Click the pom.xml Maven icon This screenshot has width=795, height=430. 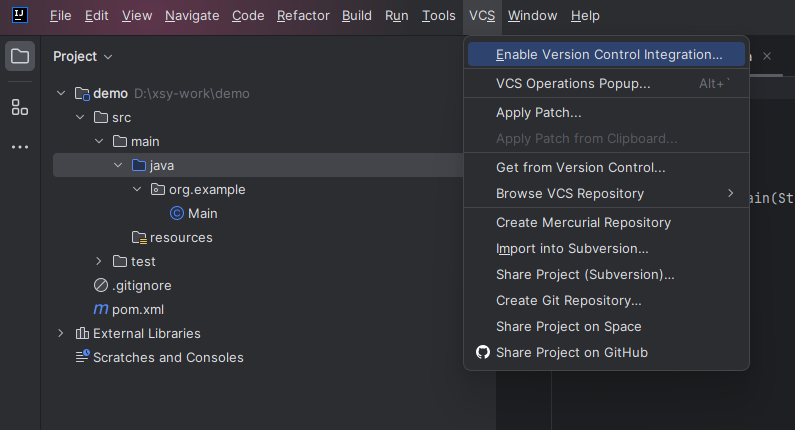[100, 309]
